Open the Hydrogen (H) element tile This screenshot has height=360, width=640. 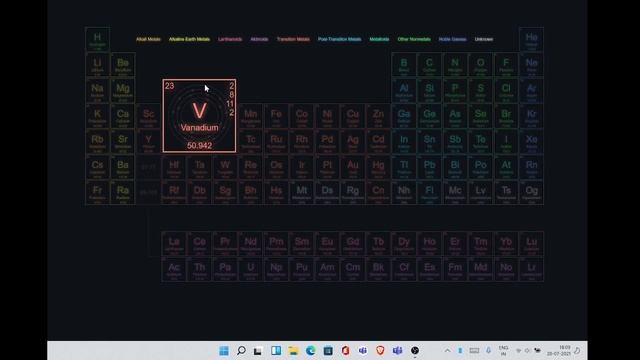click(x=97, y=40)
